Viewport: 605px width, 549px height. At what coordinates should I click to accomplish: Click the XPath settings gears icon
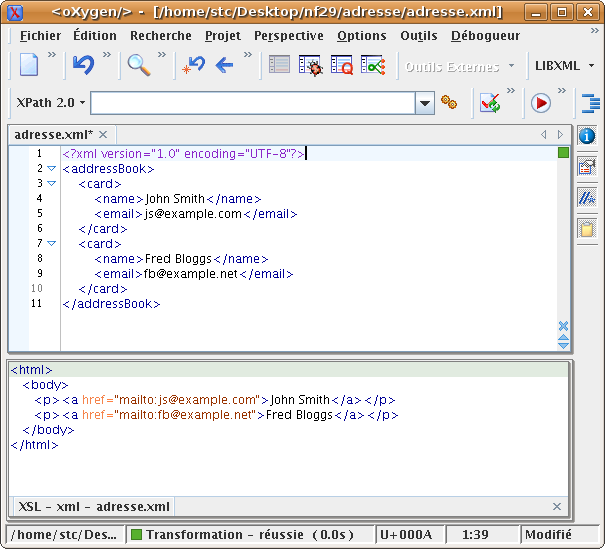coord(450,103)
